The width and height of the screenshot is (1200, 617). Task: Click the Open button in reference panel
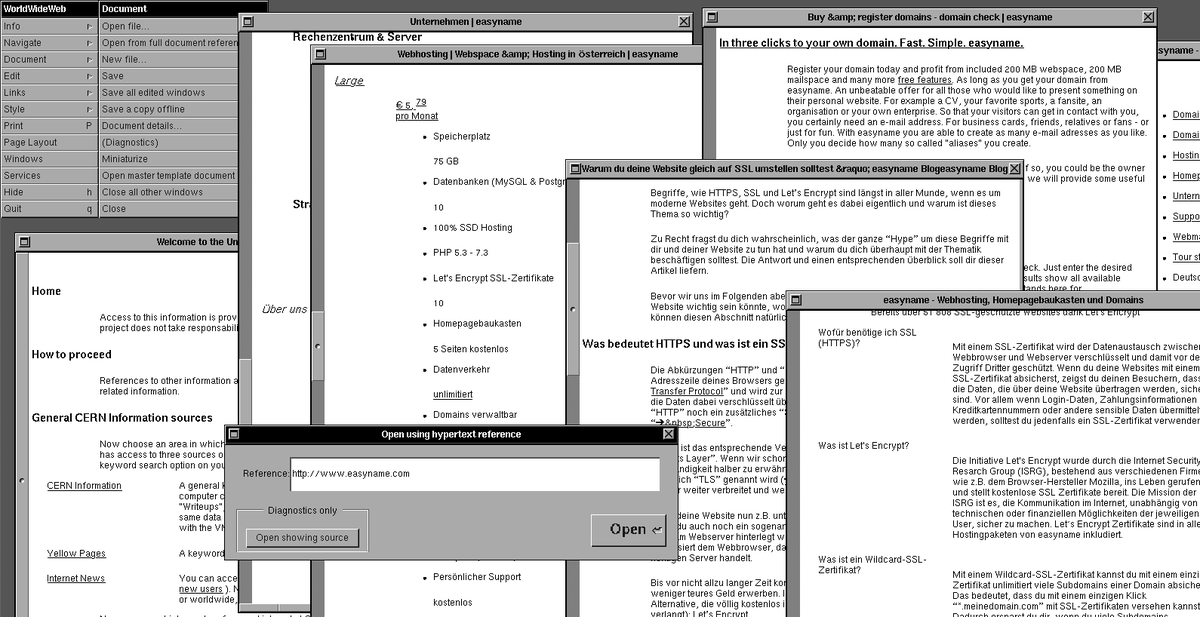pyautogui.click(x=628, y=529)
